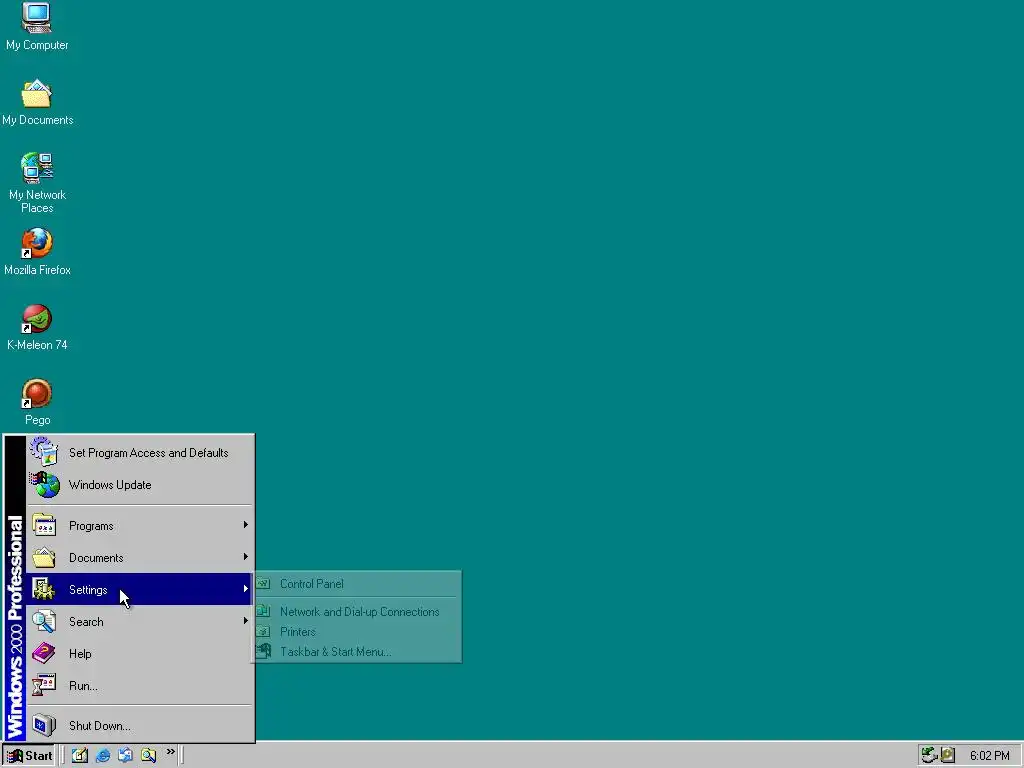Click the Taskbar & Start Menu icon

(264, 651)
